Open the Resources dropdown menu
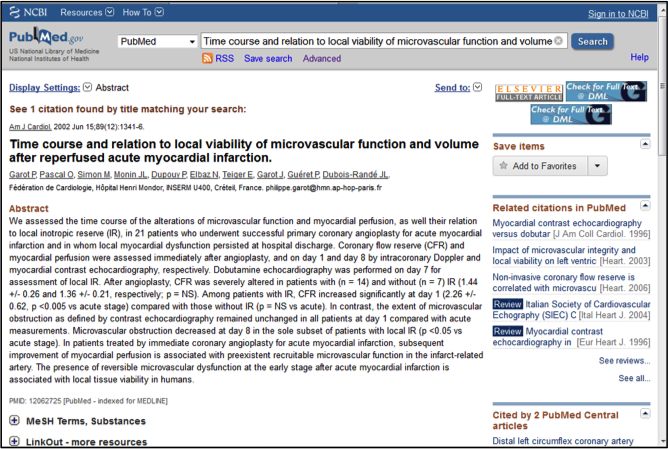The height and width of the screenshot is (449, 668). 87,12
